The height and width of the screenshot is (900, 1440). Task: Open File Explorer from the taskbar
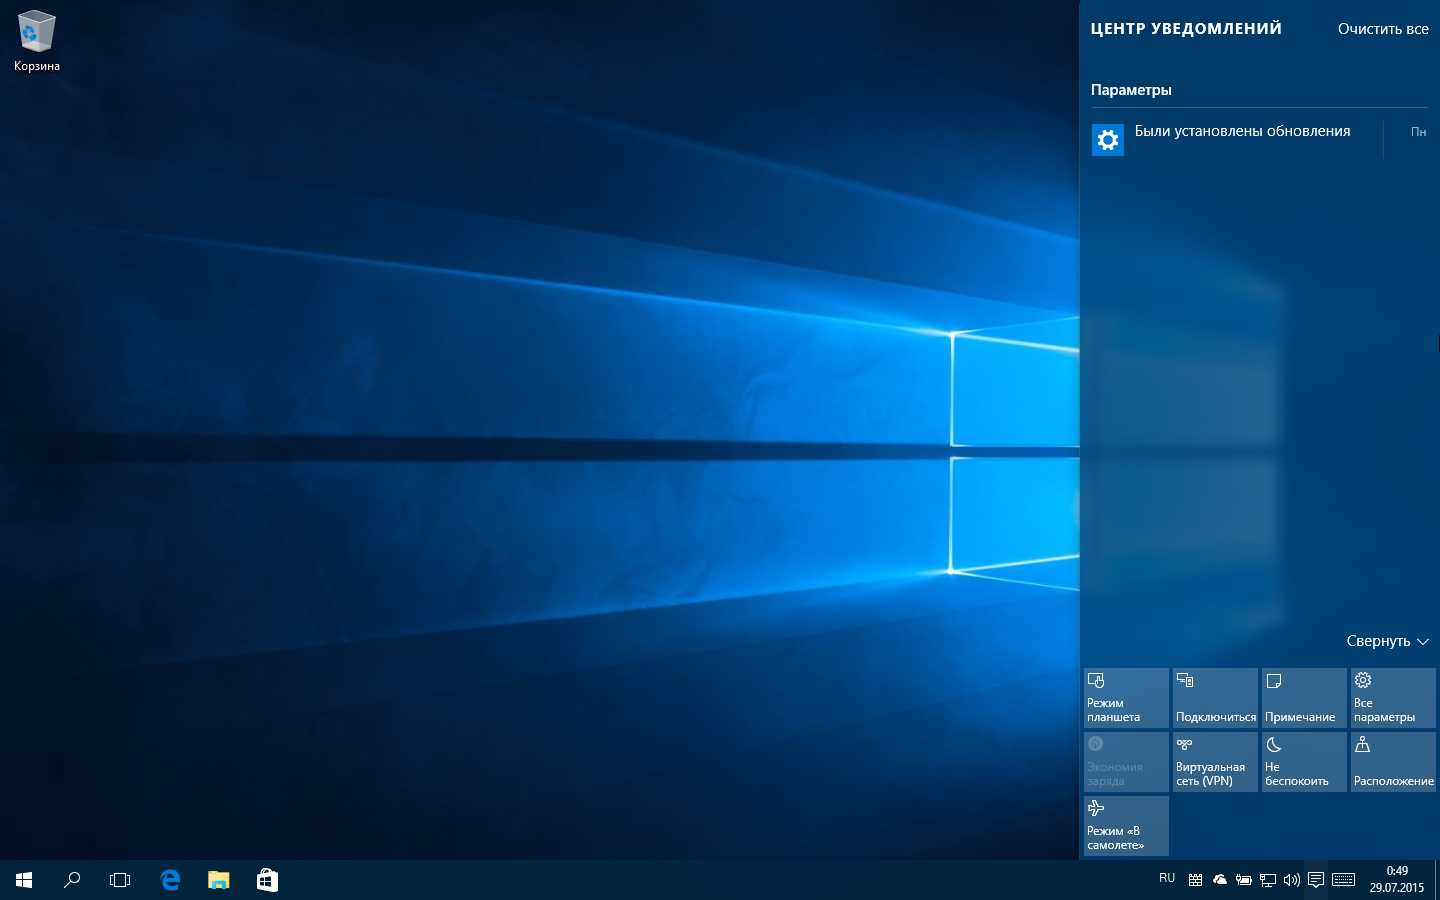218,880
